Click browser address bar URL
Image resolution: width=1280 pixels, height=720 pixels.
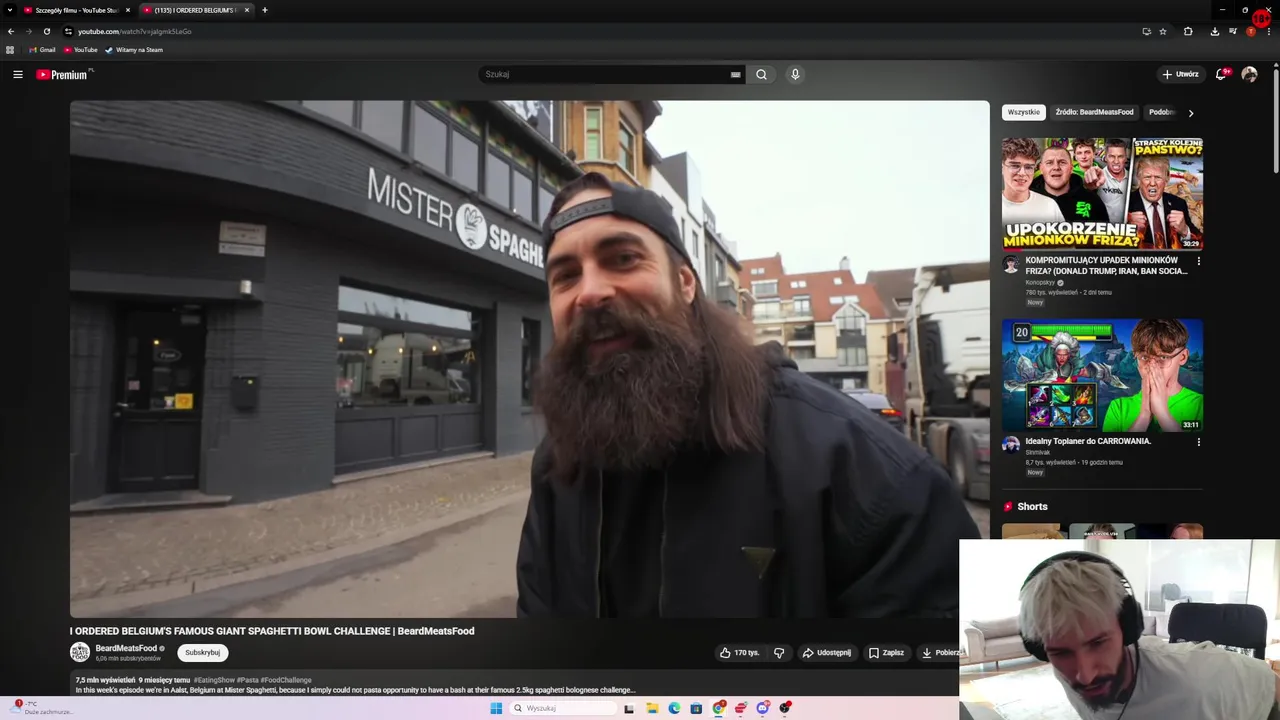(135, 31)
